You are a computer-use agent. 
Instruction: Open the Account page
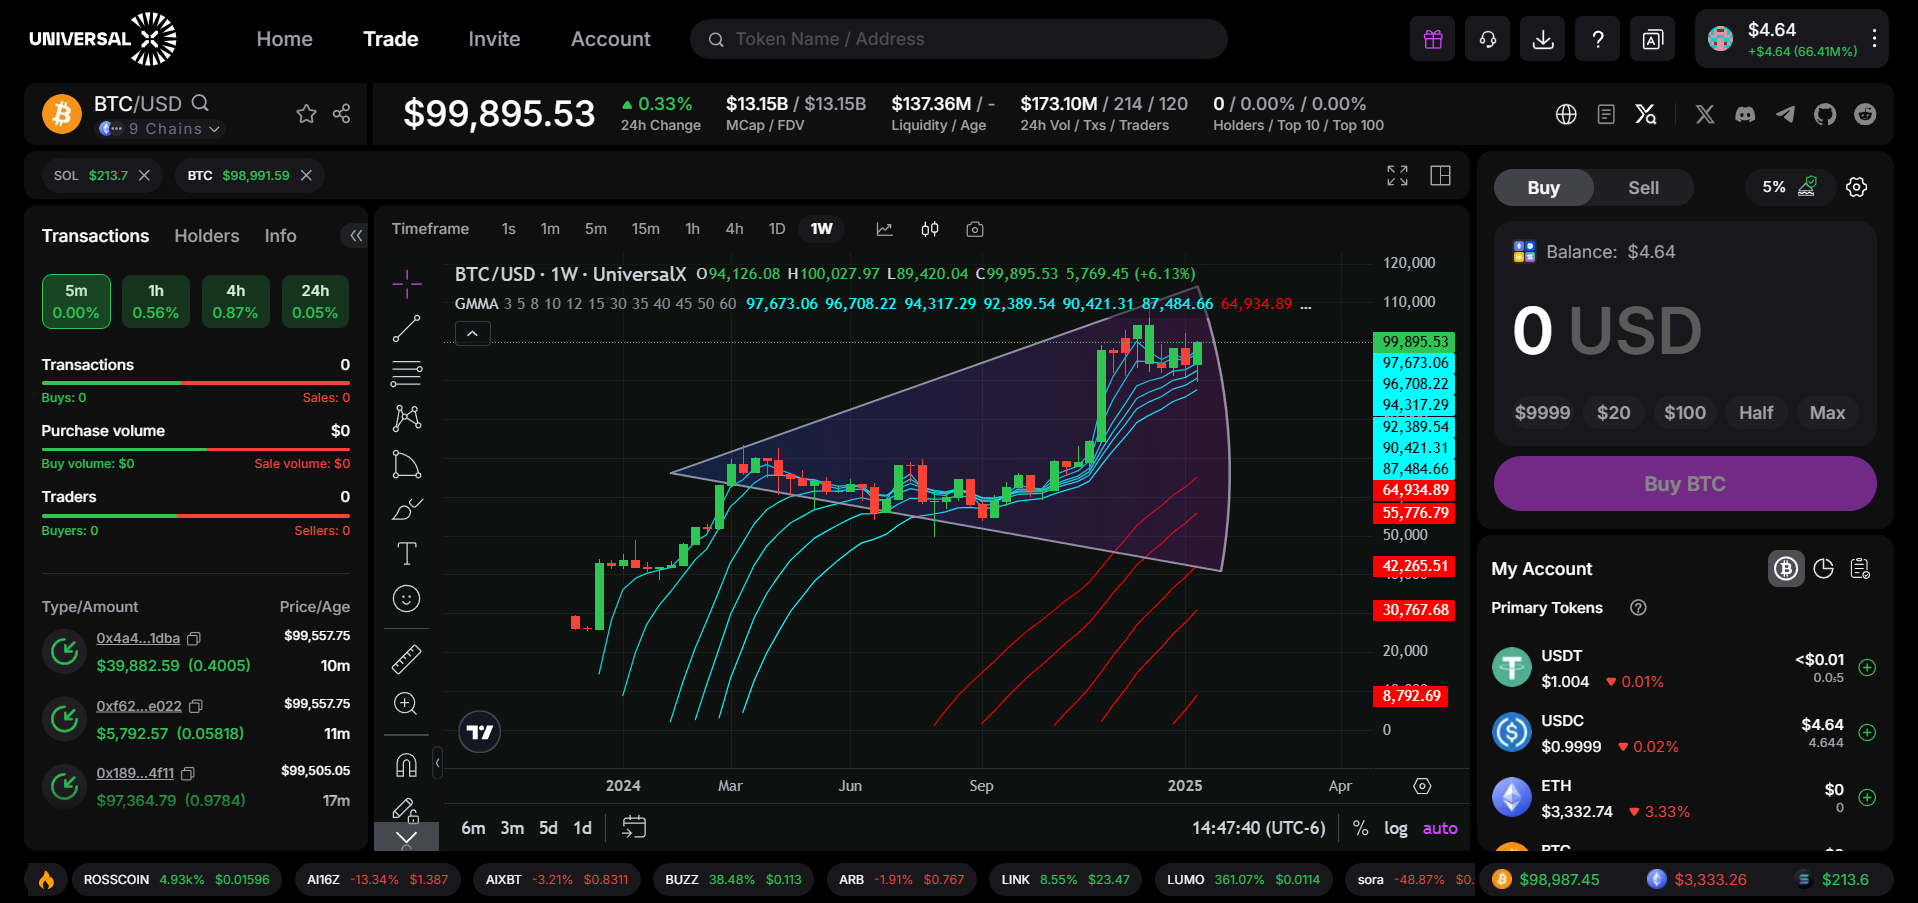point(611,39)
